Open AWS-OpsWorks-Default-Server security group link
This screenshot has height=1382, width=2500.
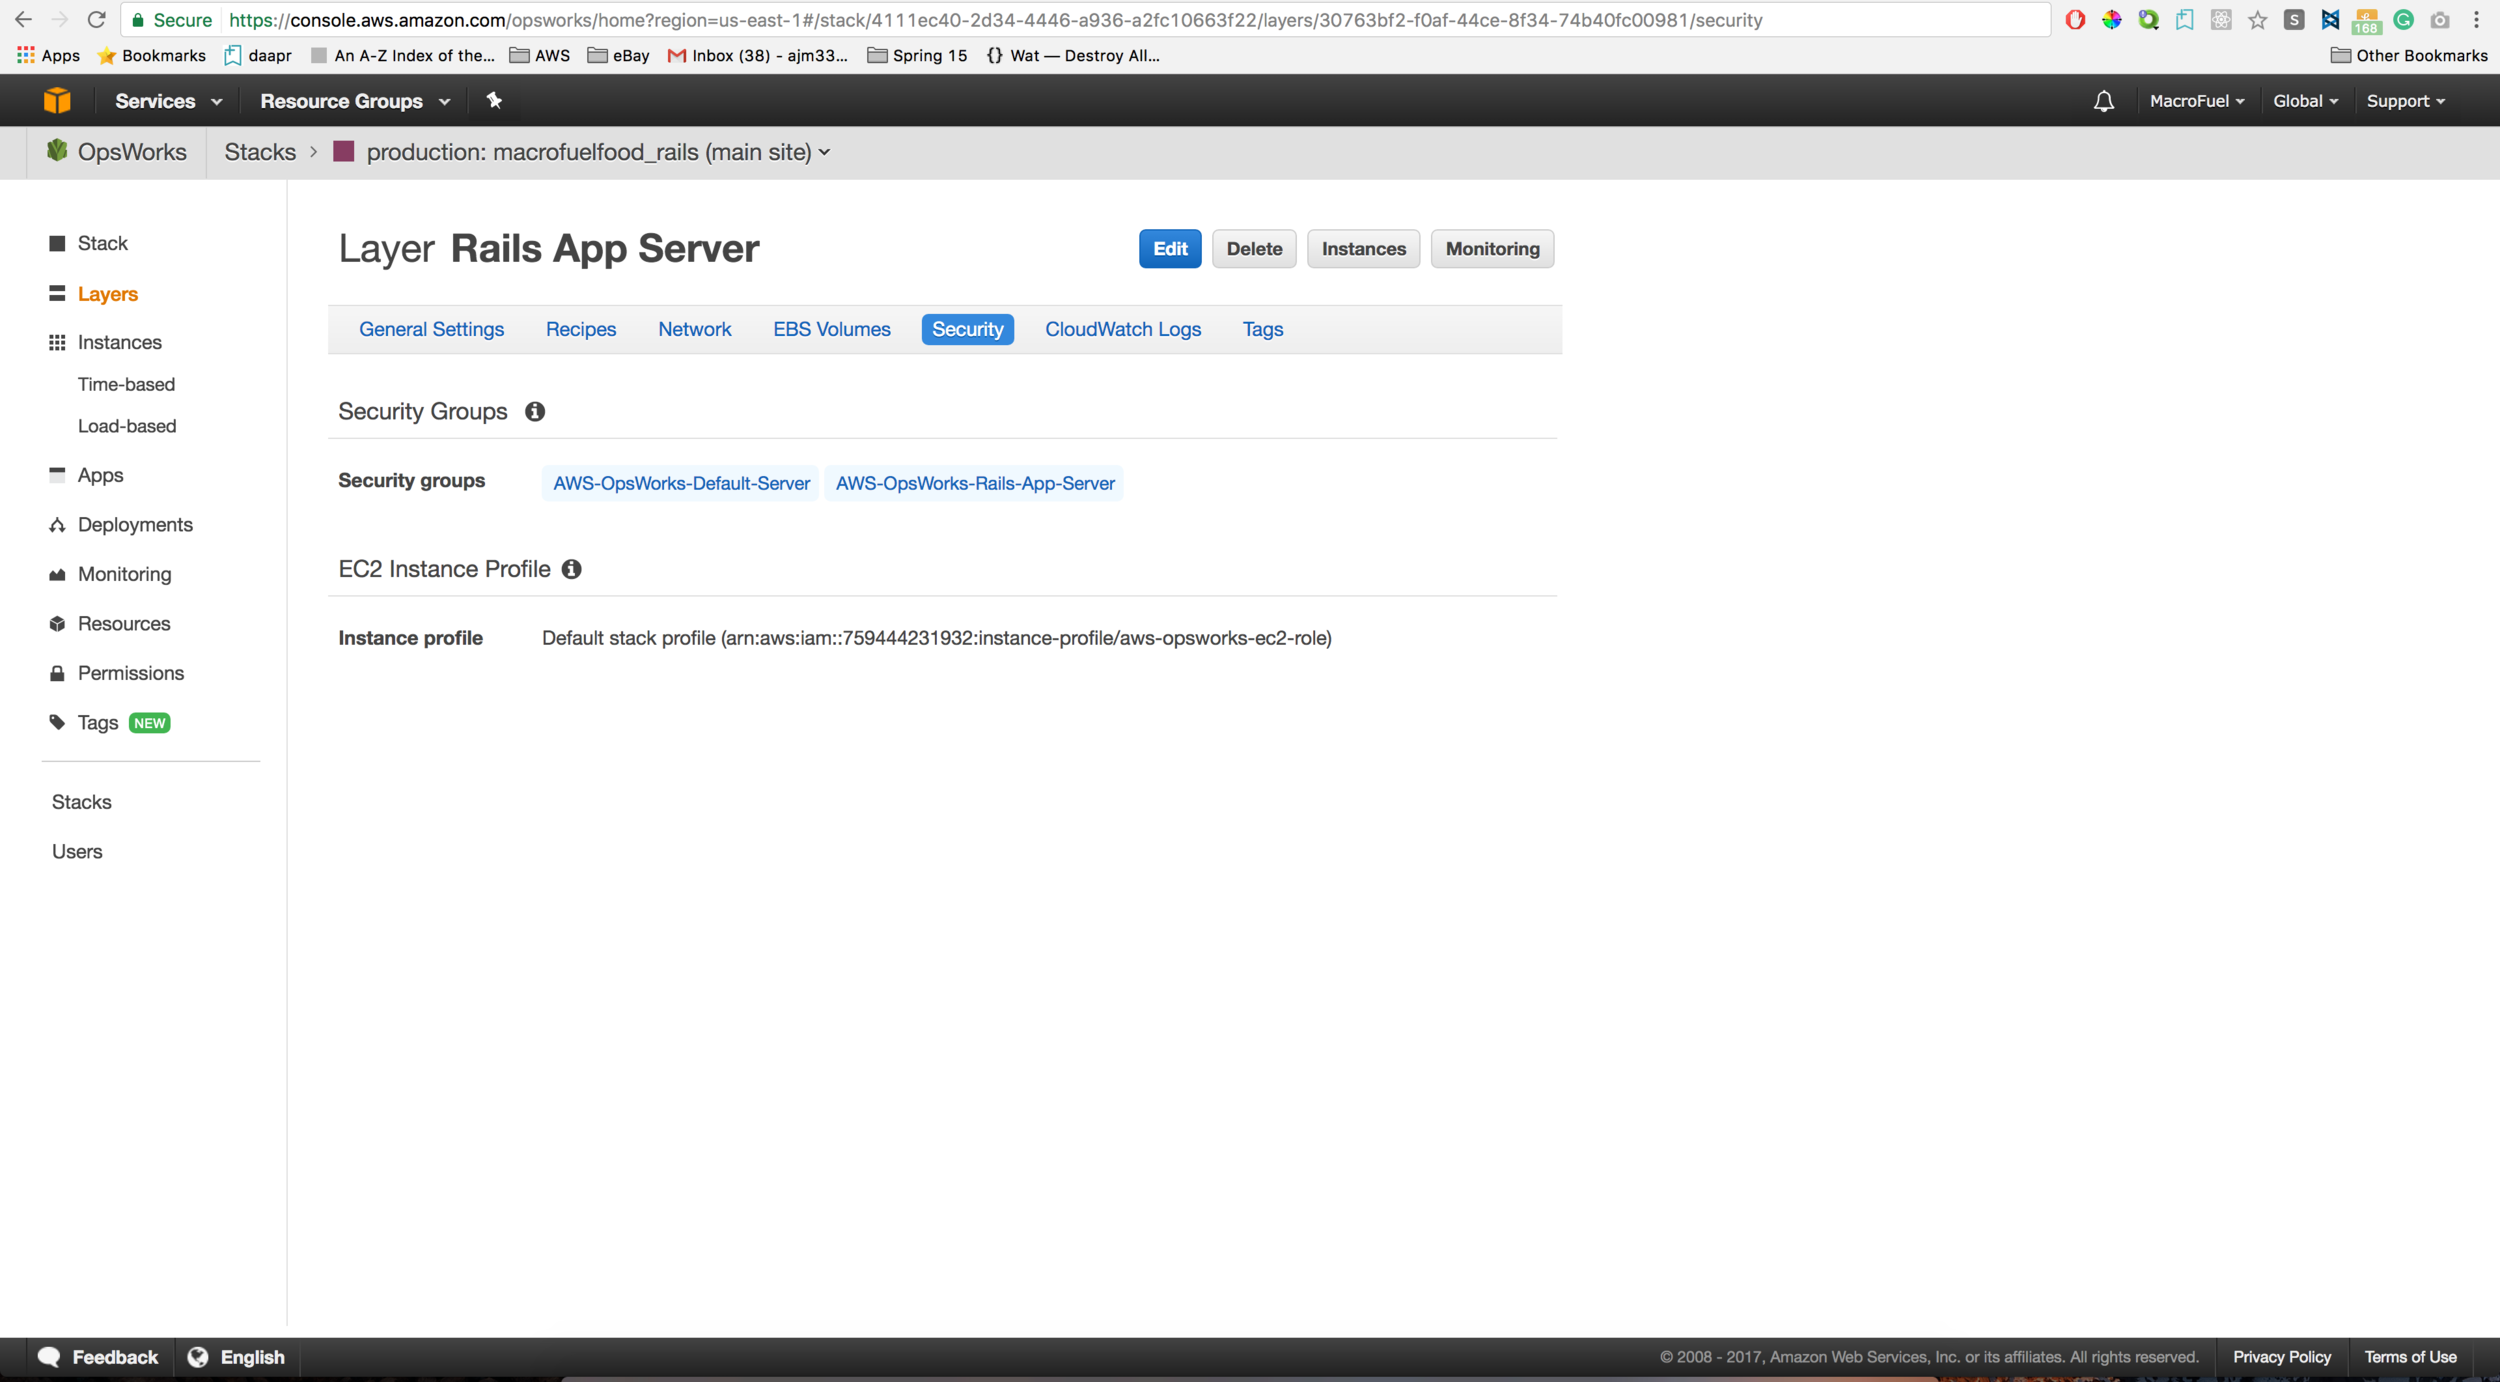pyautogui.click(x=681, y=483)
